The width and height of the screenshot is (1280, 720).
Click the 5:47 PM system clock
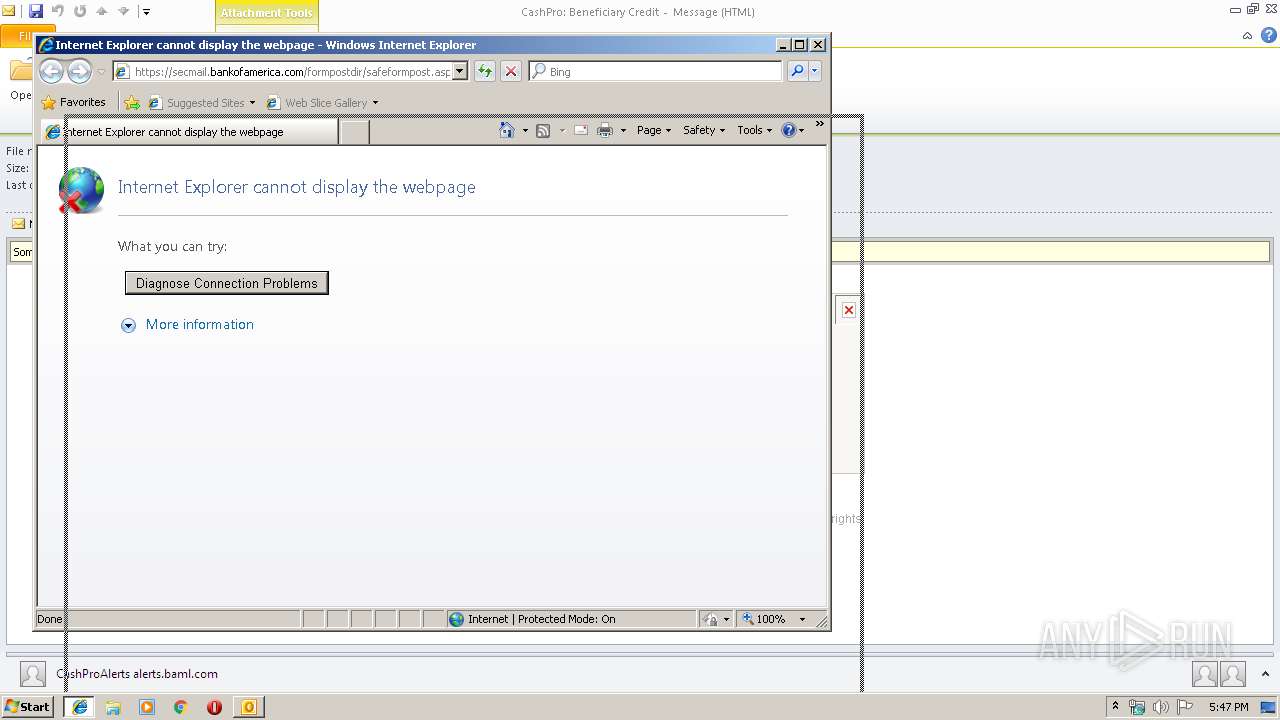tap(1228, 707)
